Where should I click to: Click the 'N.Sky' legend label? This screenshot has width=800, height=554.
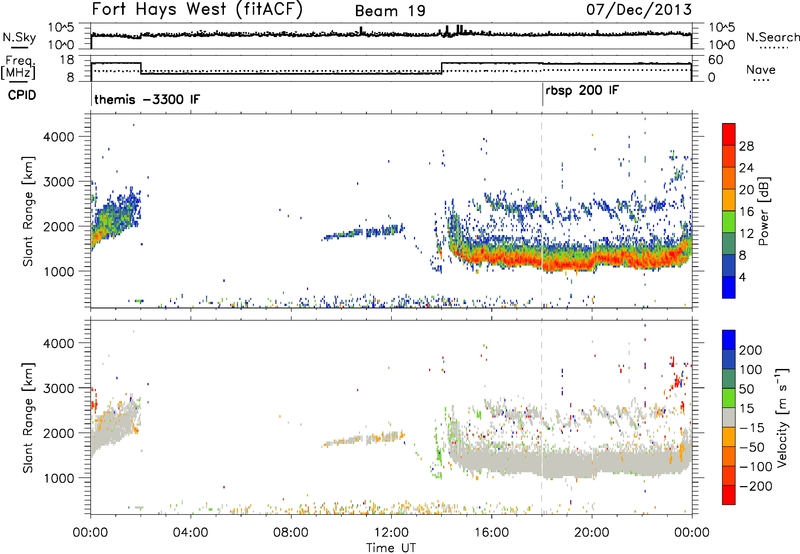(x=19, y=37)
